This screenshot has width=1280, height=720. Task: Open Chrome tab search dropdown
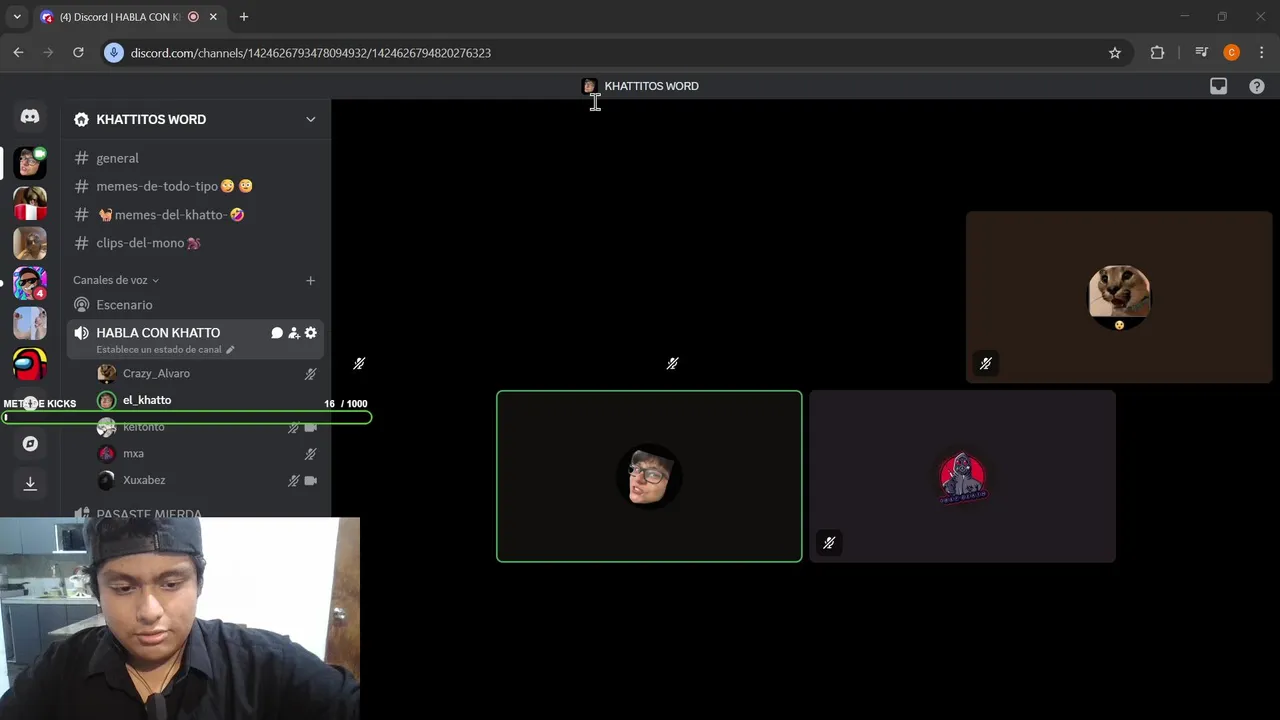[x=17, y=17]
